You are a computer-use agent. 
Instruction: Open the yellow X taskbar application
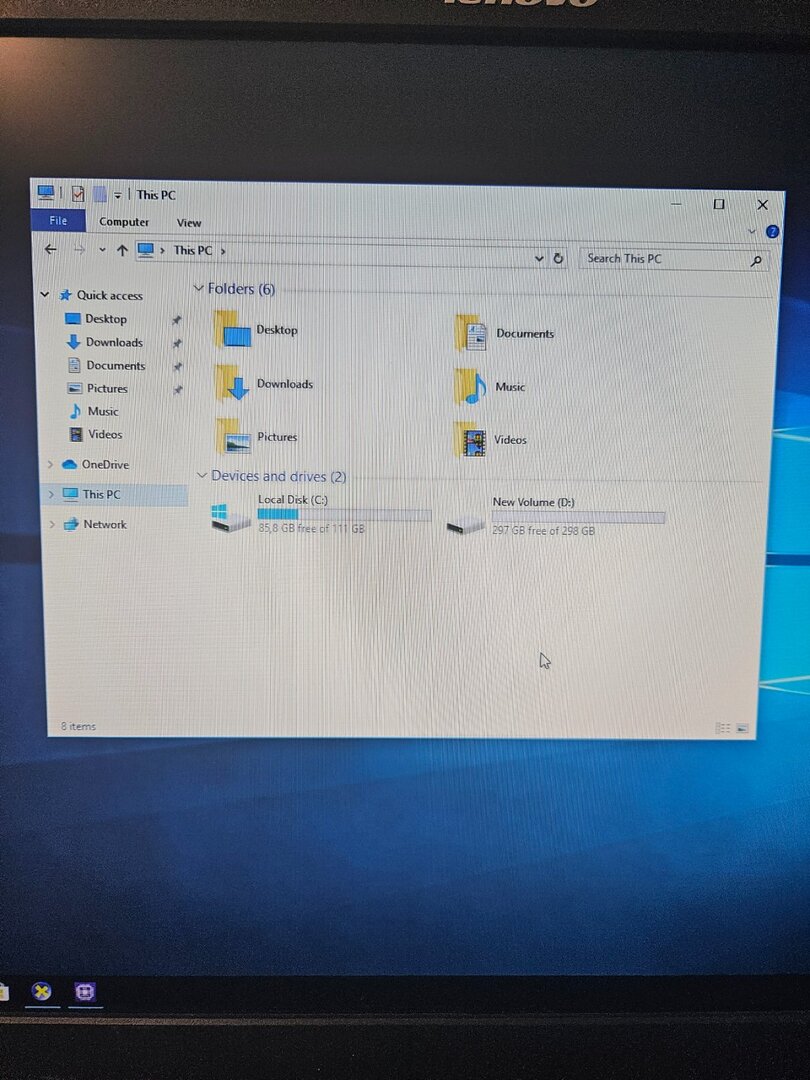pyautogui.click(x=42, y=991)
